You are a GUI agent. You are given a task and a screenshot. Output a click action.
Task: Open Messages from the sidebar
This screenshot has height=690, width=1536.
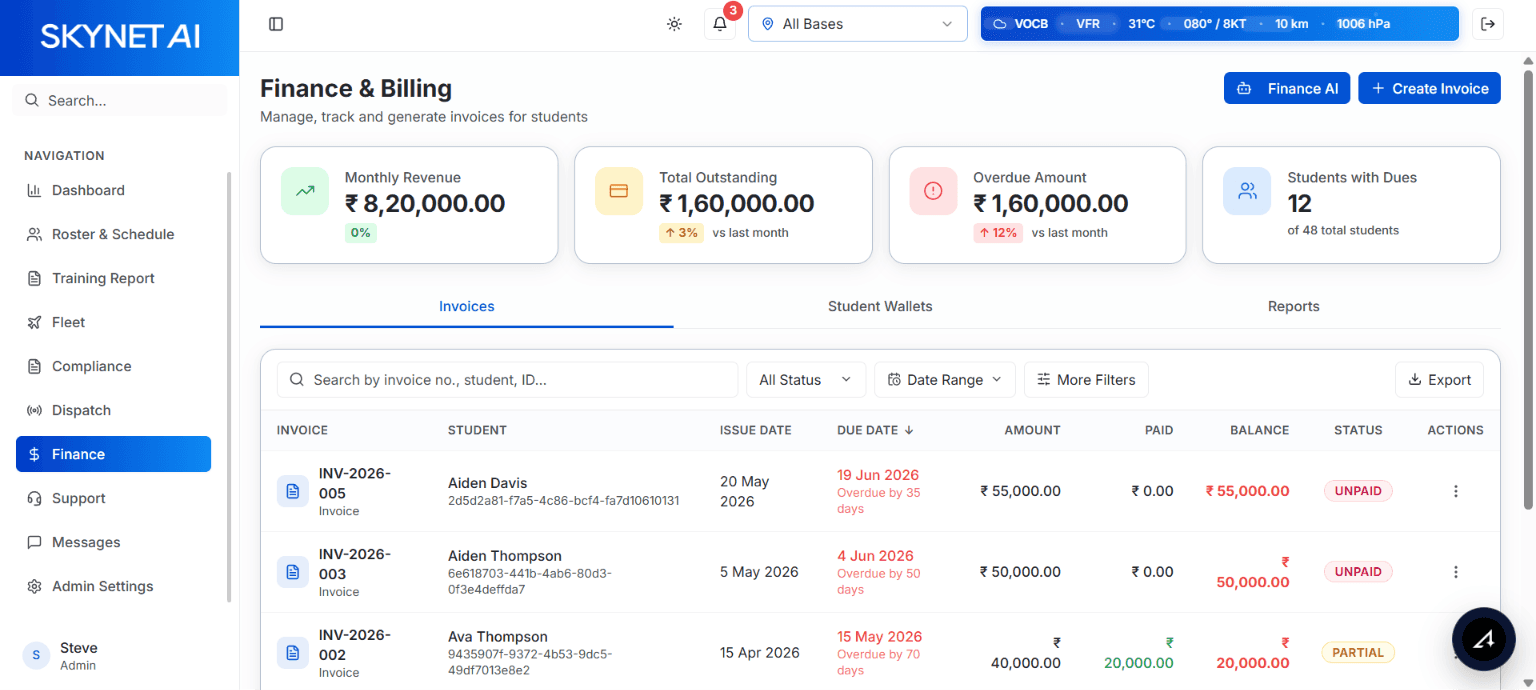(113, 542)
